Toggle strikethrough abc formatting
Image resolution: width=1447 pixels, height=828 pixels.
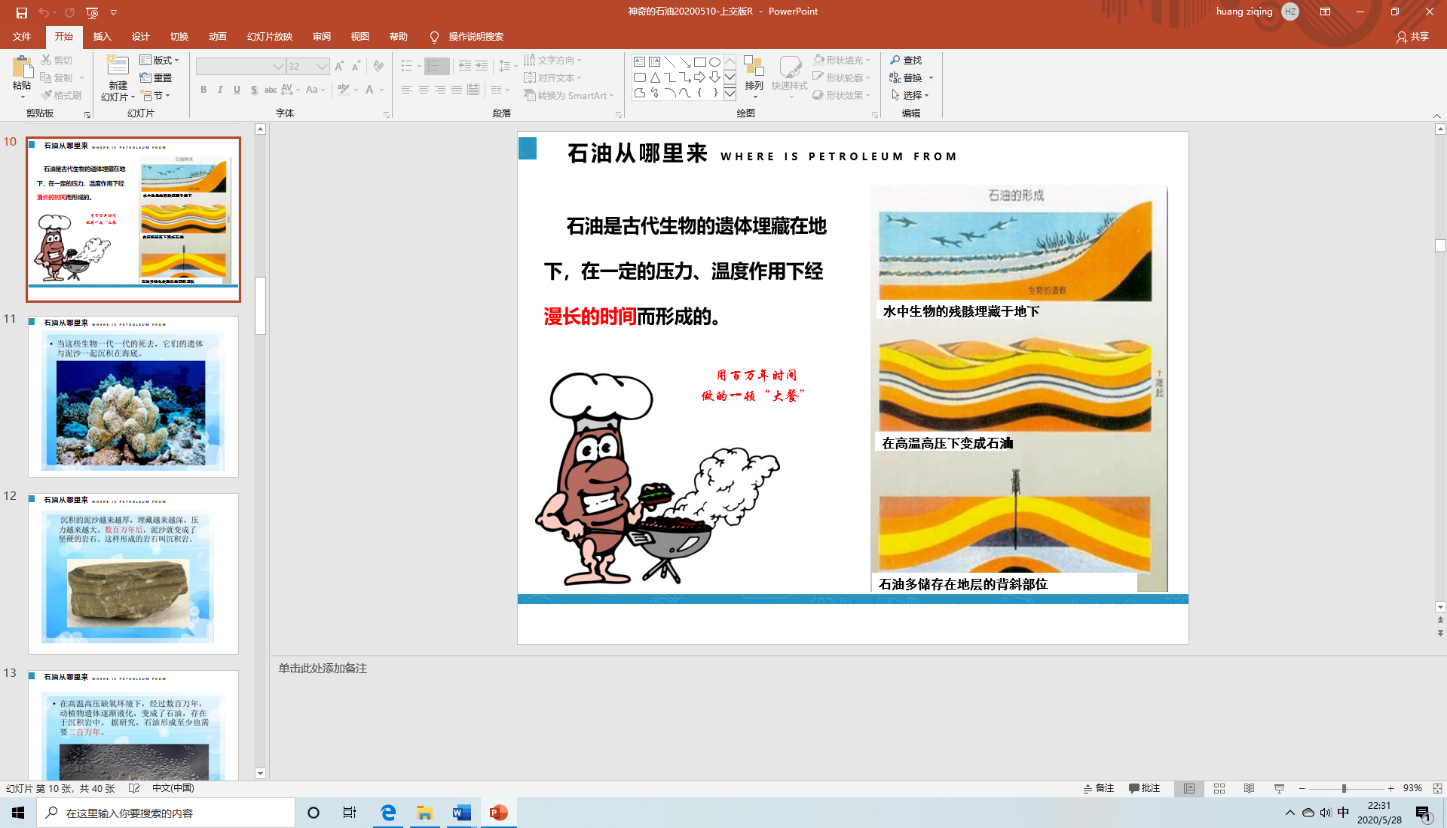[272, 90]
